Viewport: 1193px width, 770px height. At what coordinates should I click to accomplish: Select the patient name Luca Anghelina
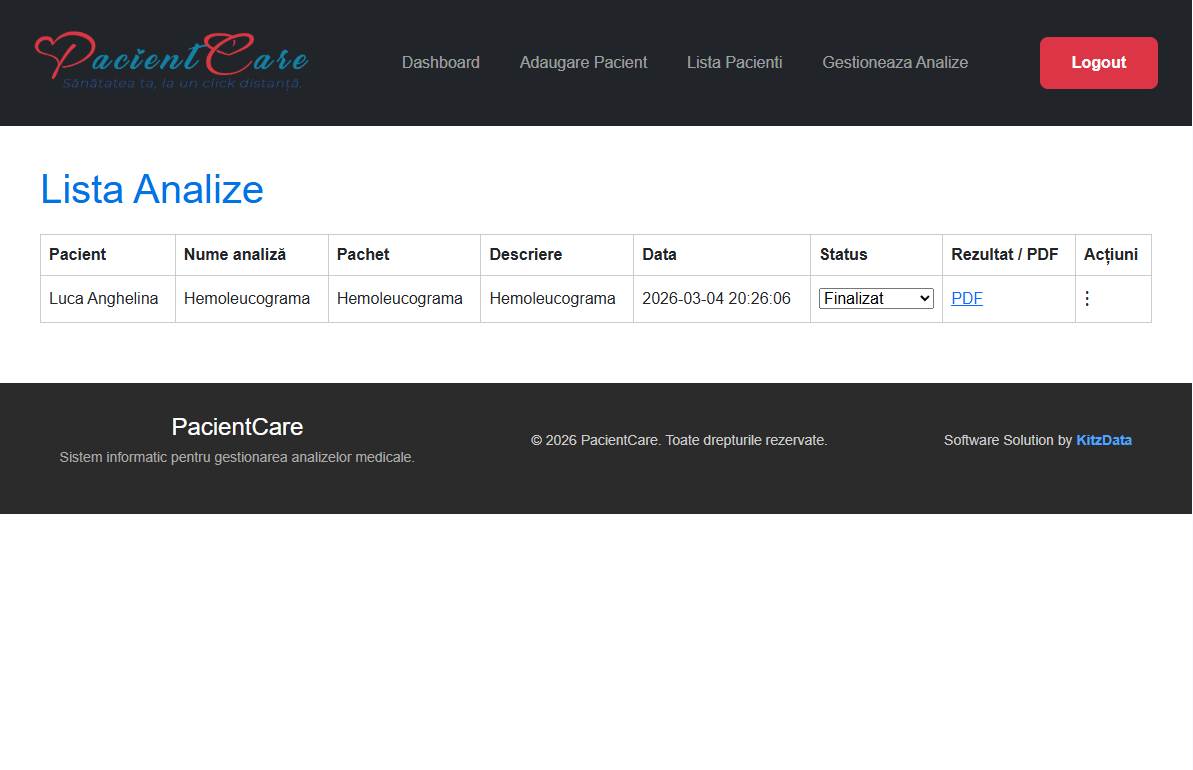(103, 299)
